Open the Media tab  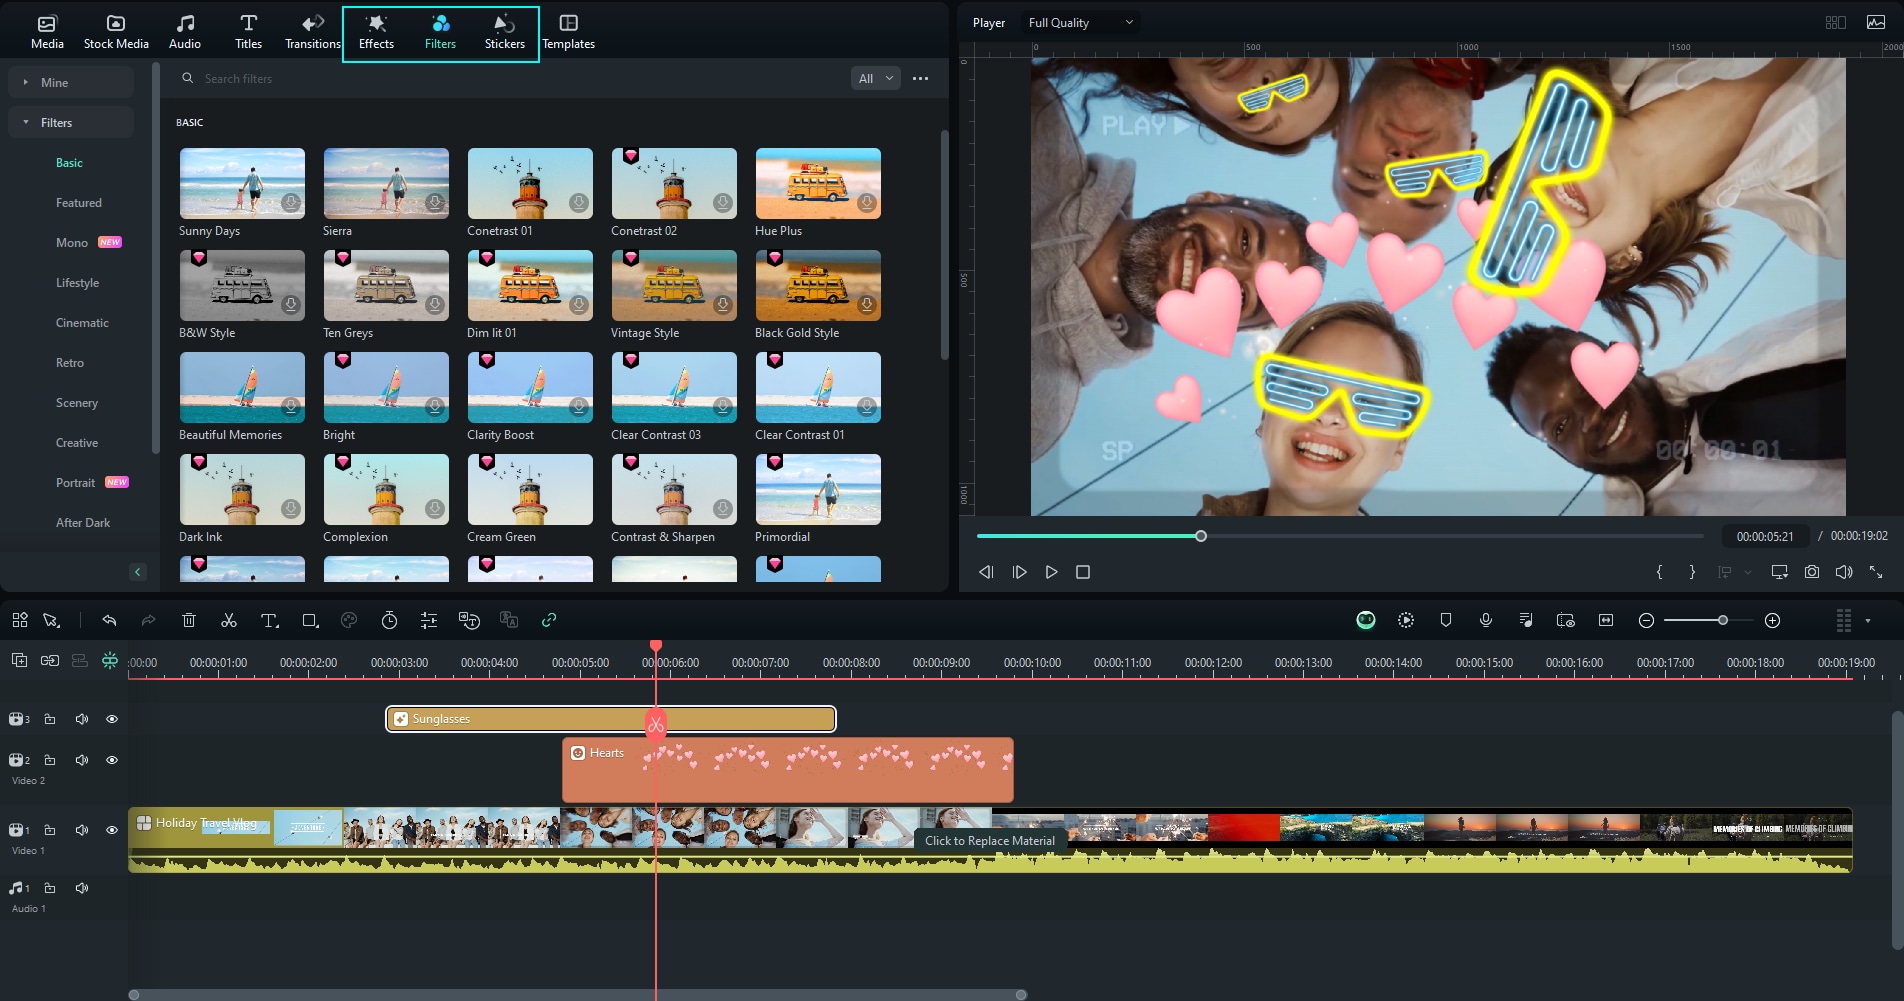47,31
